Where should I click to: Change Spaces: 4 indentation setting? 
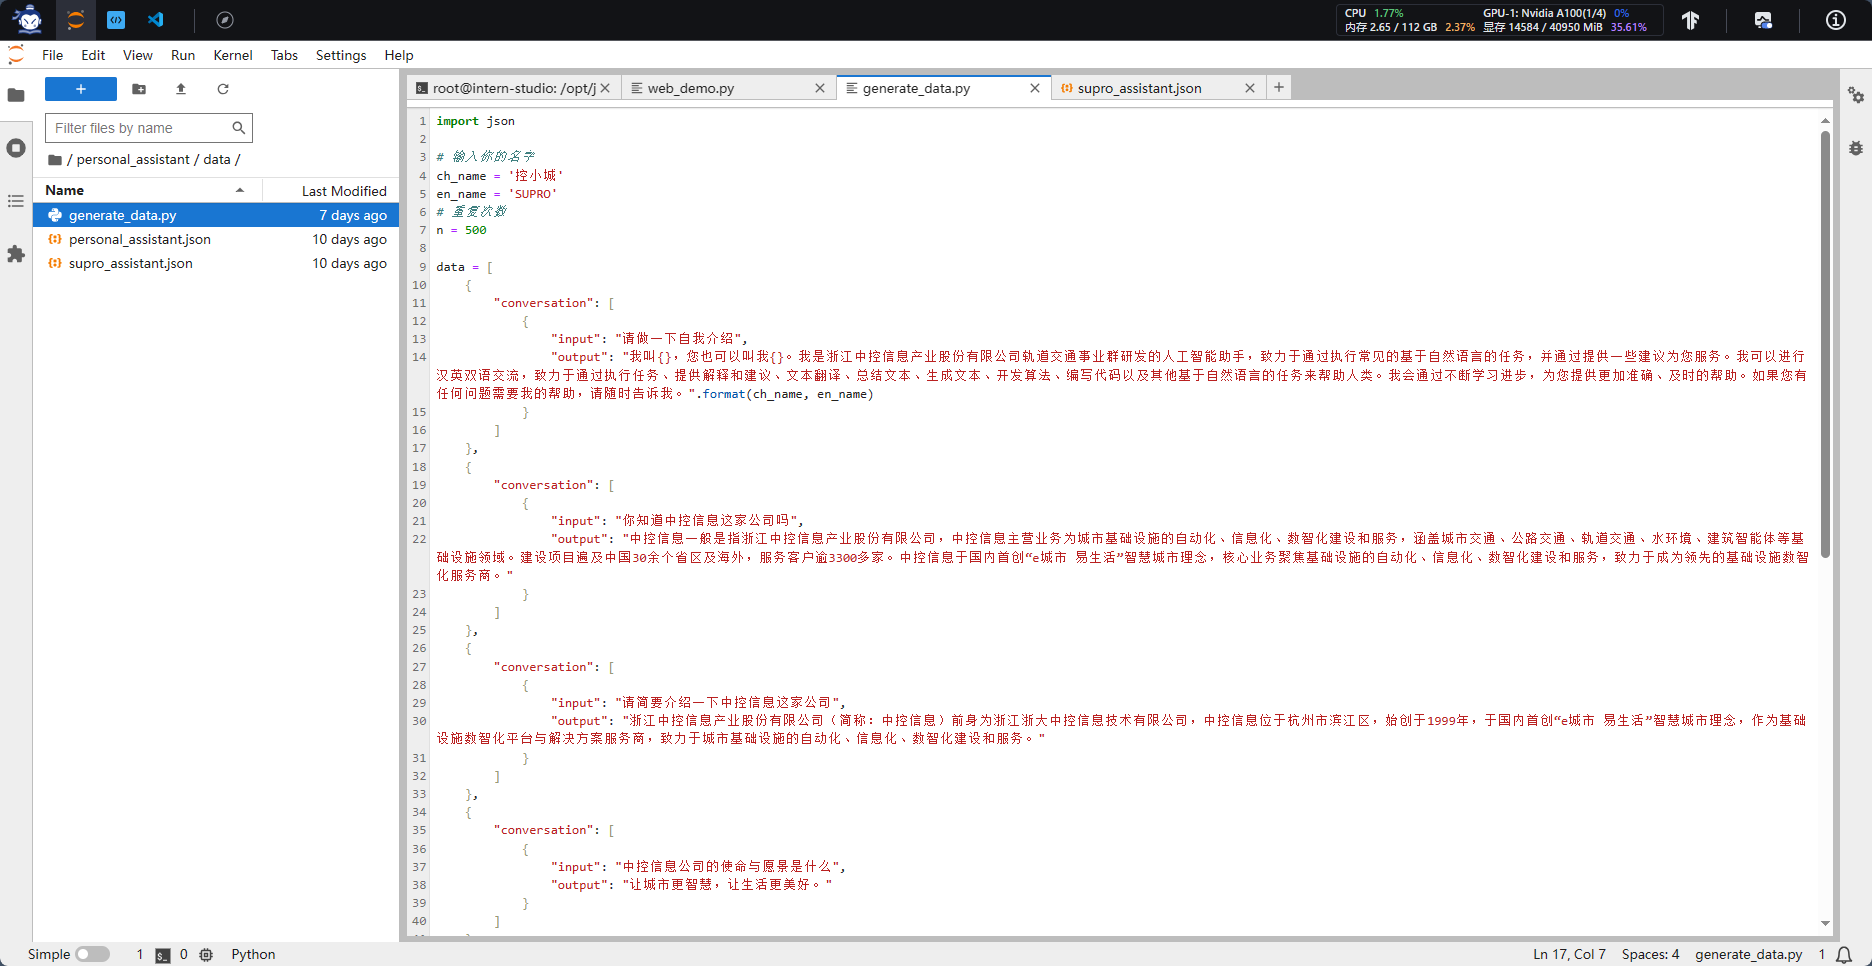tap(1650, 955)
